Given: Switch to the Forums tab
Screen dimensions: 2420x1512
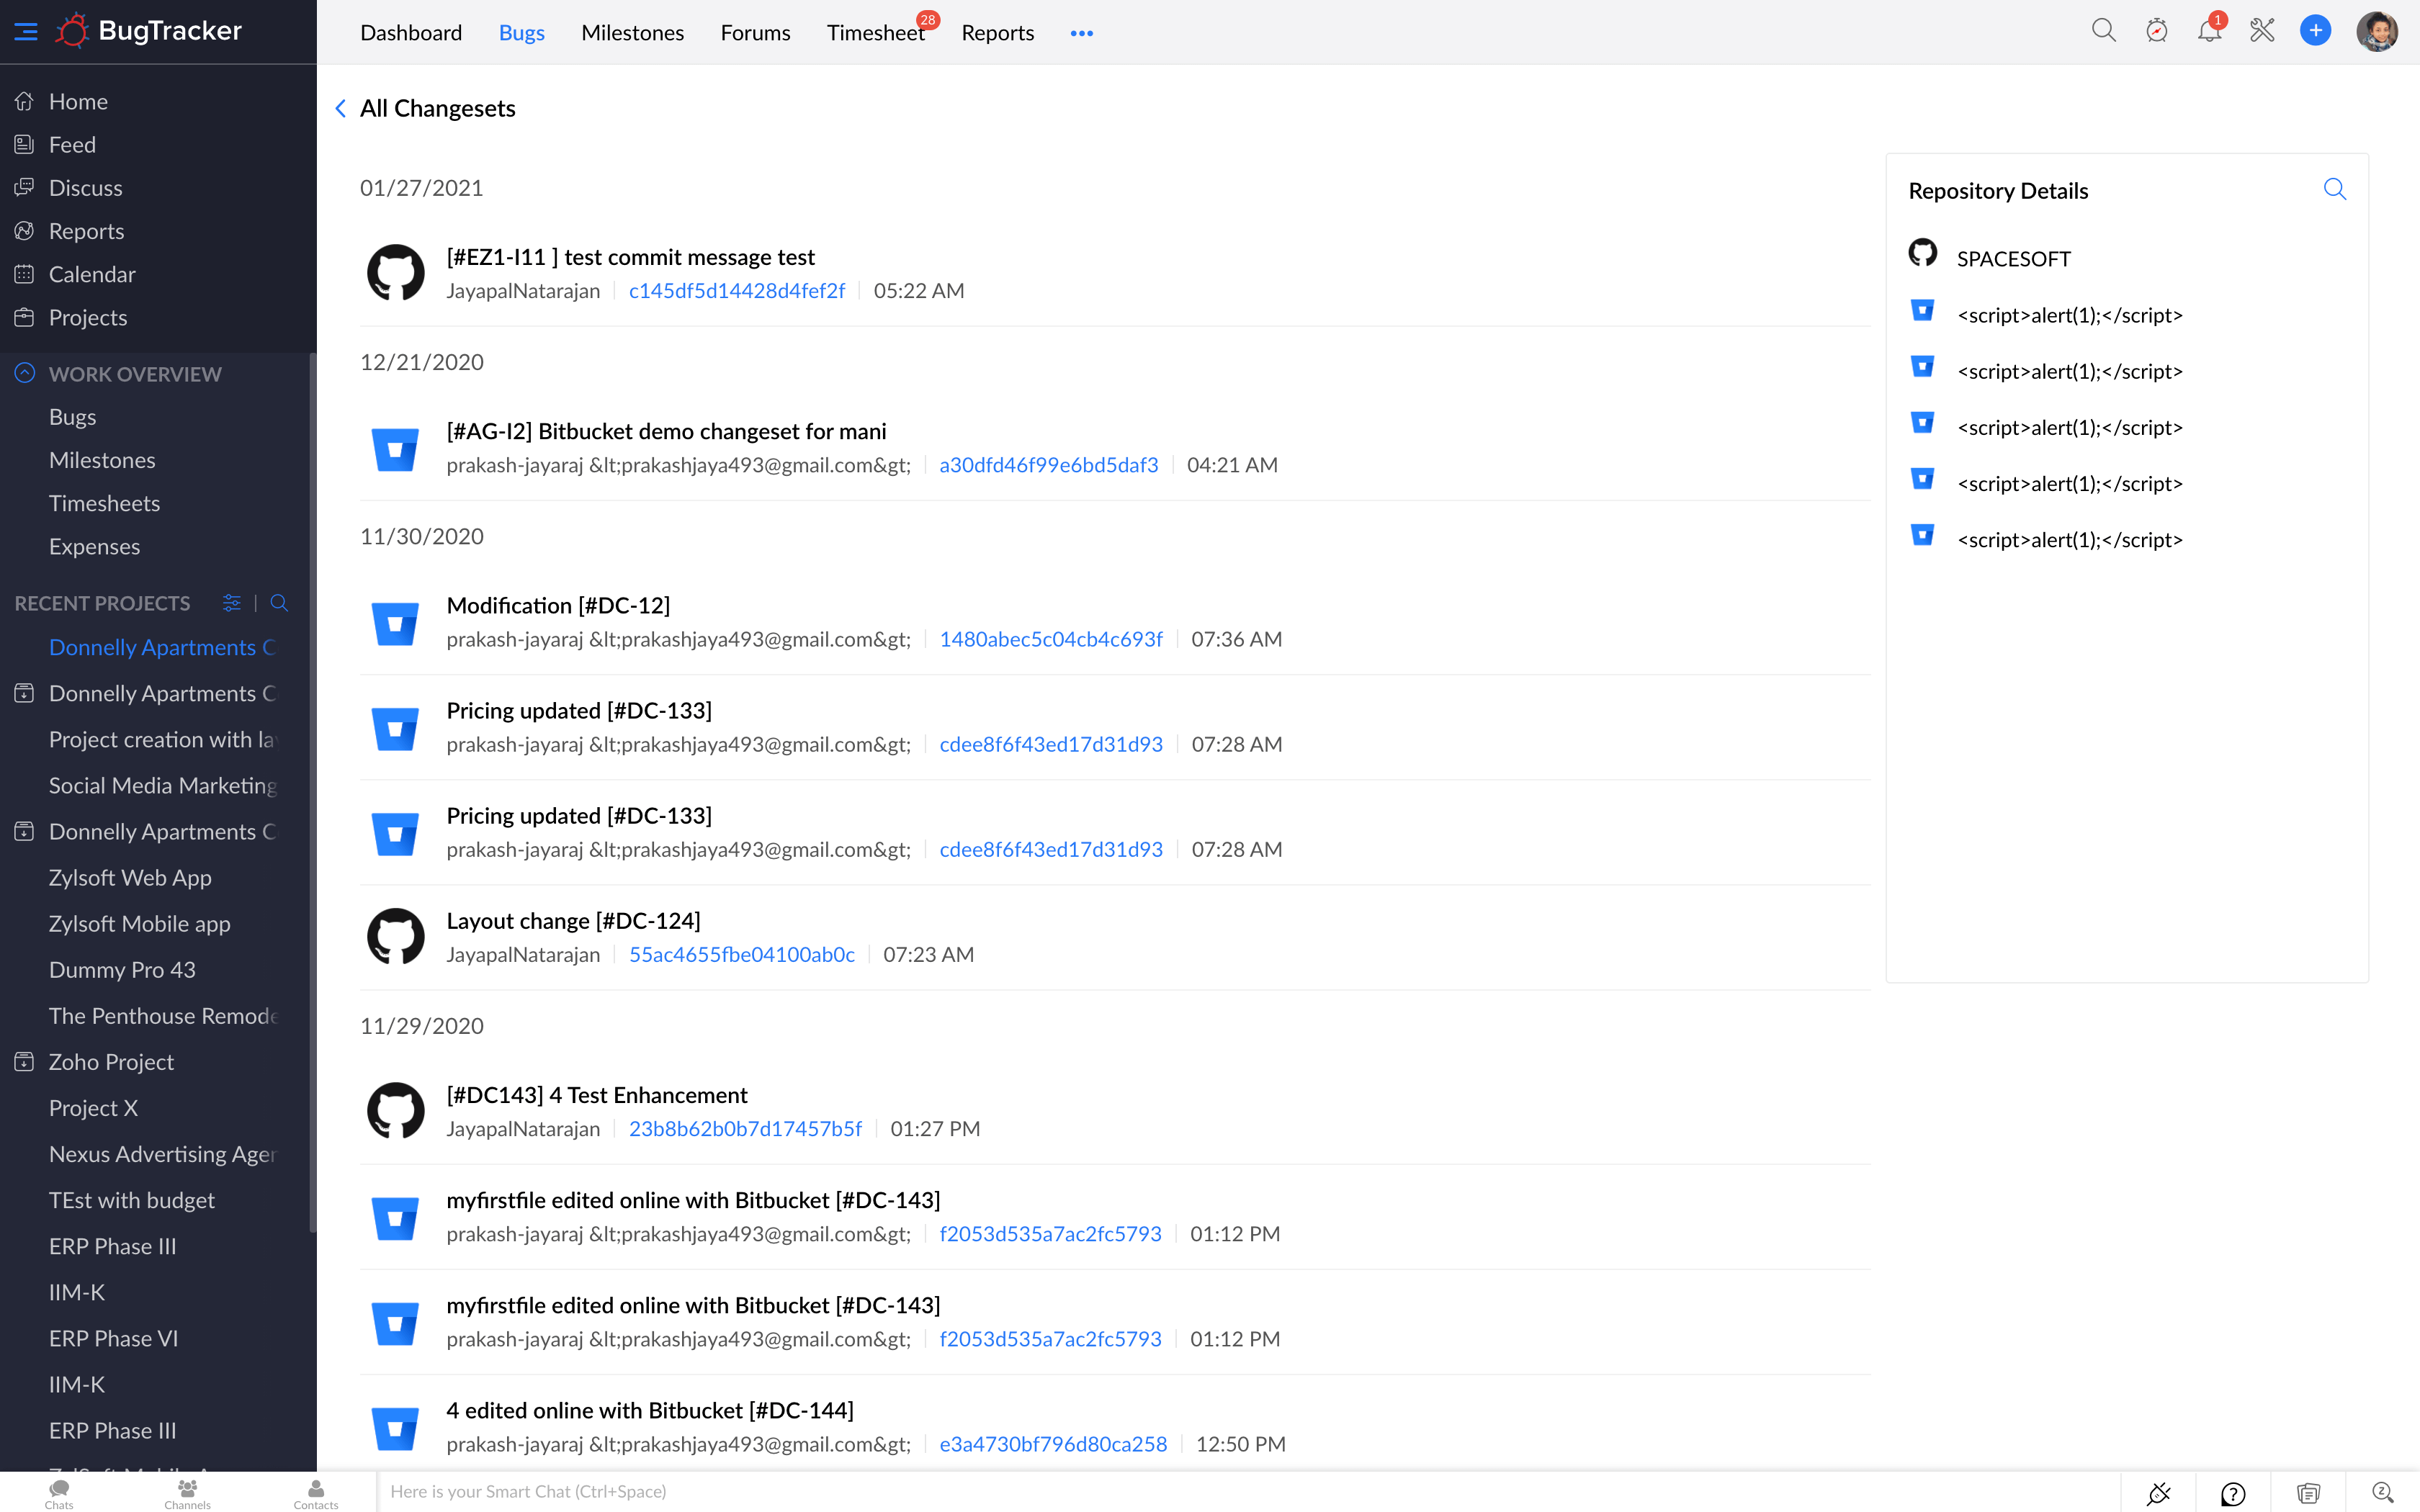Looking at the screenshot, I should pyautogui.click(x=756, y=33).
